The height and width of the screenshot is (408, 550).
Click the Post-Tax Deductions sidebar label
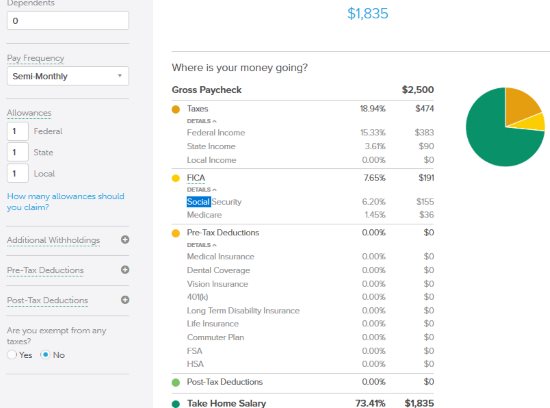click(47, 301)
